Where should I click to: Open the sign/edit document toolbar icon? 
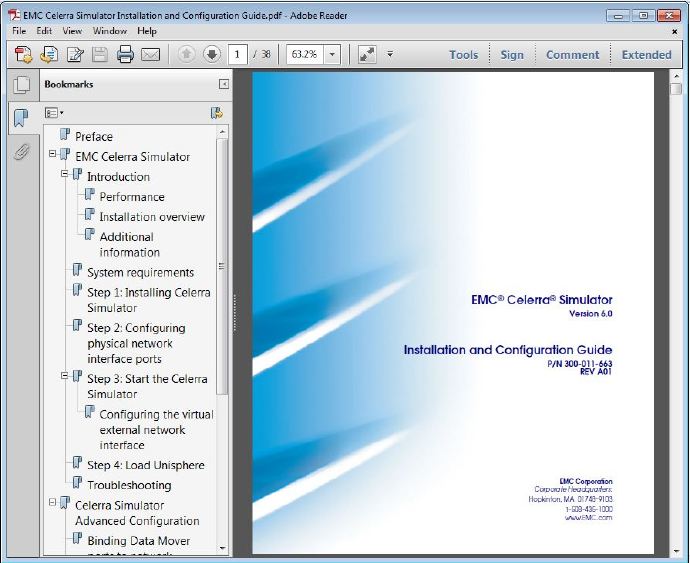tap(75, 55)
